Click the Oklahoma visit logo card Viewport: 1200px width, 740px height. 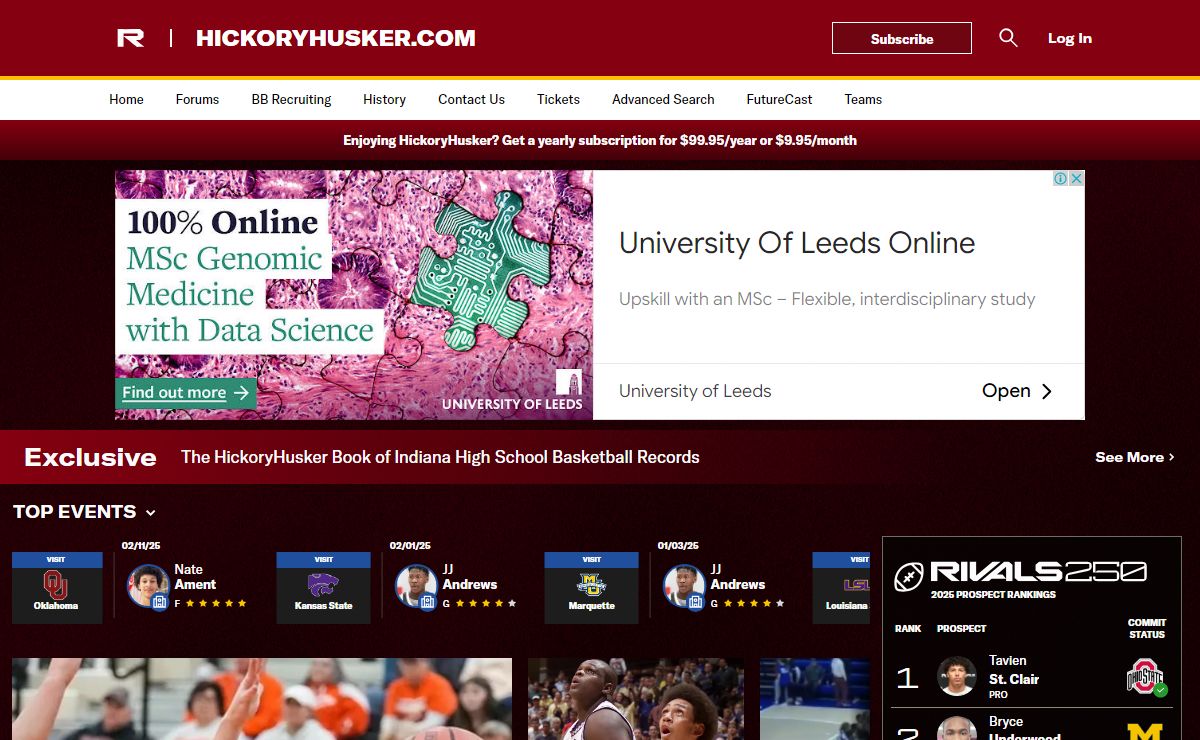[56, 588]
